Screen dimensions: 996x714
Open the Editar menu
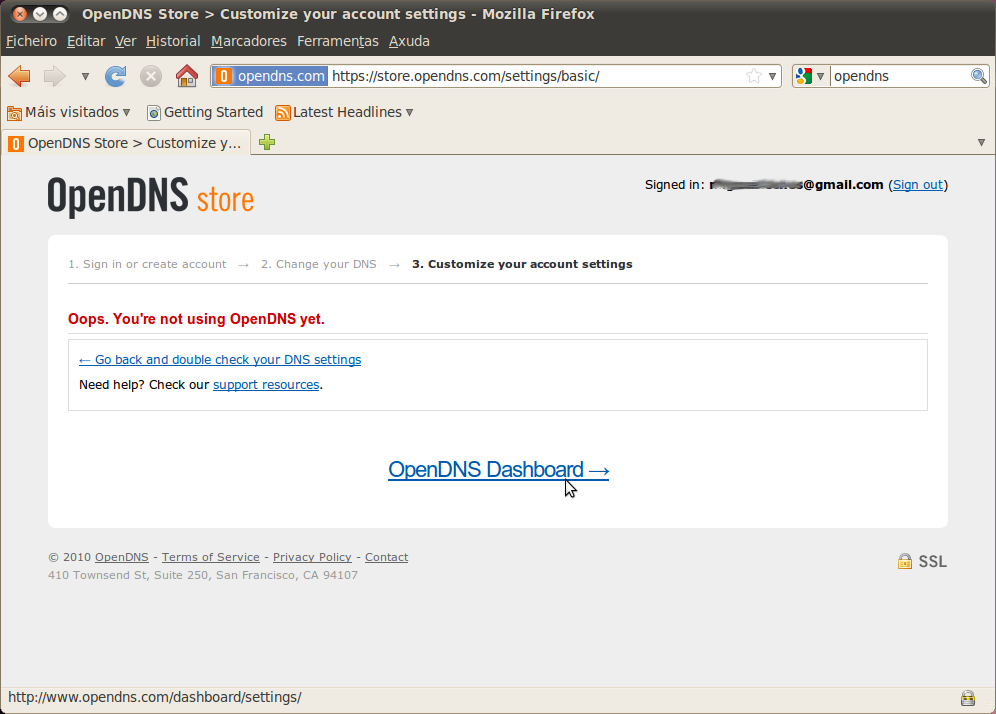click(86, 41)
